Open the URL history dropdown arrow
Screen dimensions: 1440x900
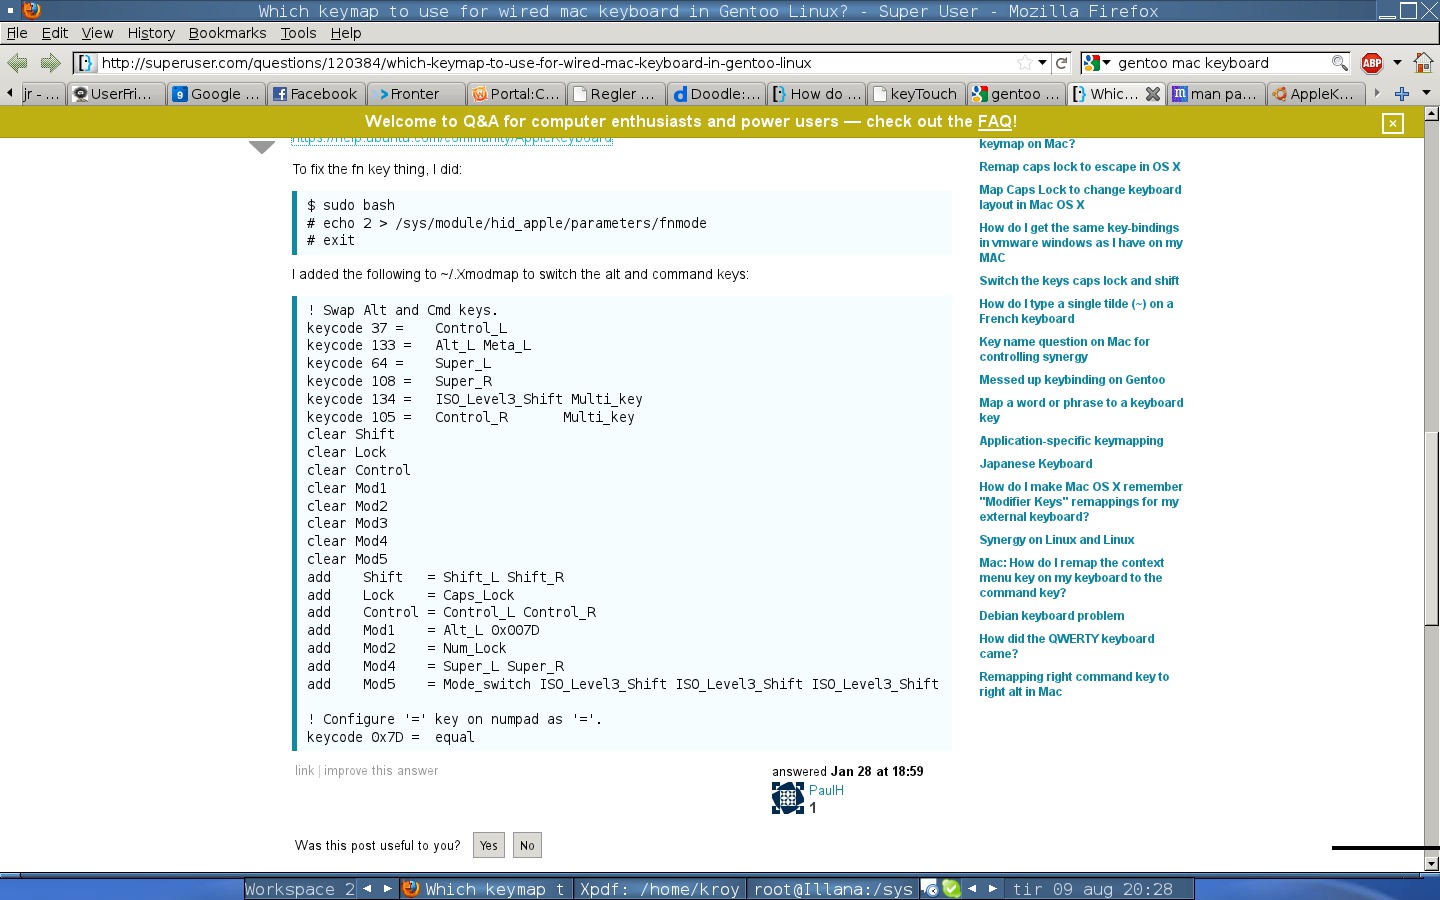[x=1043, y=63]
